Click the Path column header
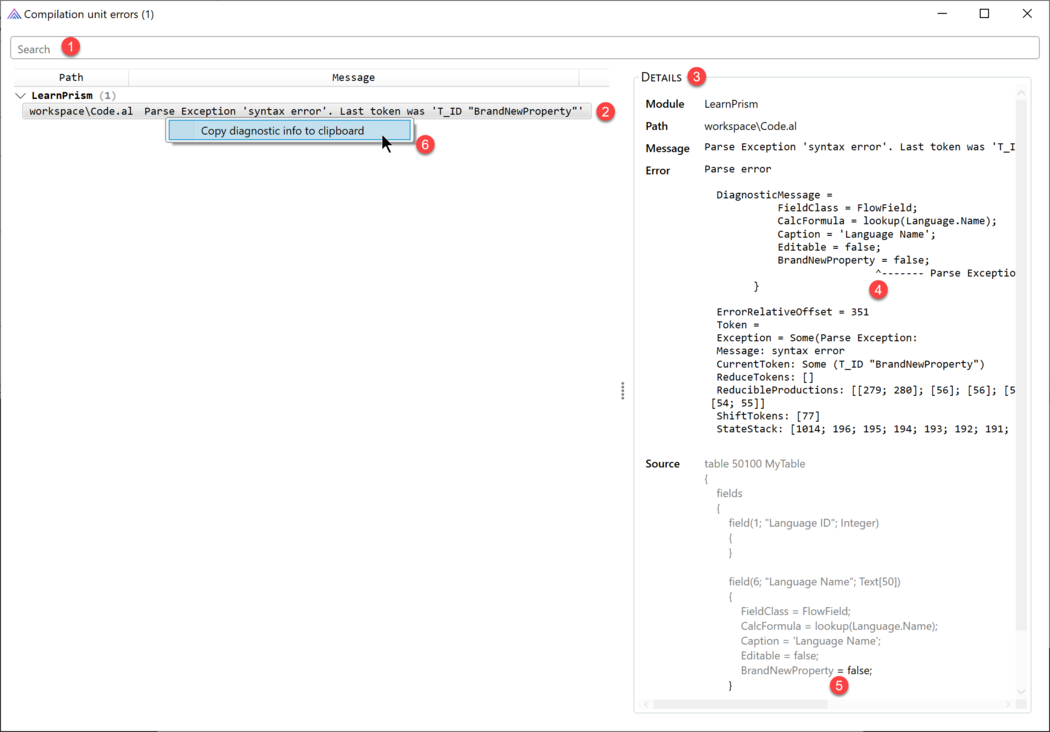The width and height of the screenshot is (1050, 732). (71, 78)
